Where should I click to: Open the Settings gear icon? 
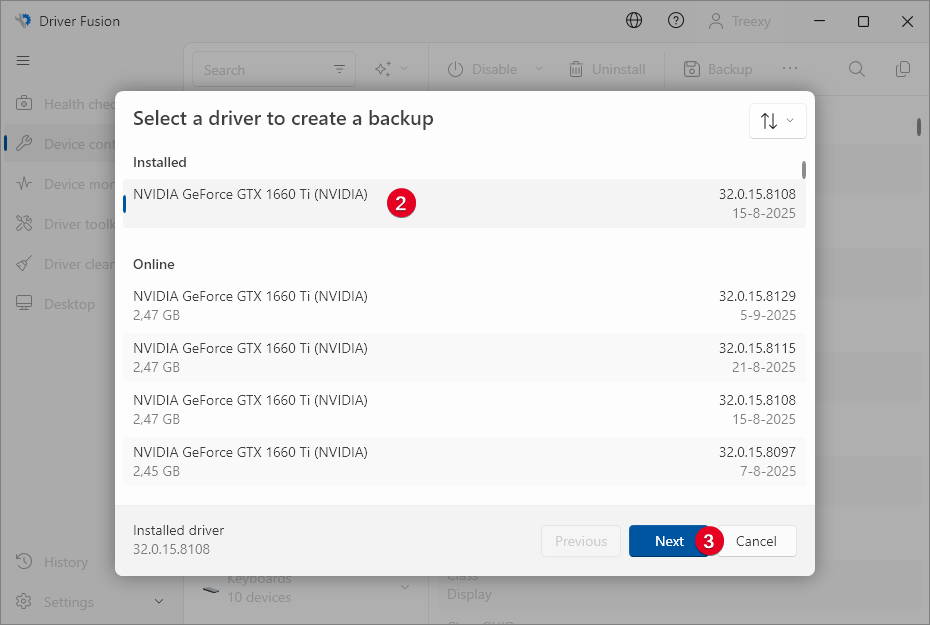pos(24,601)
